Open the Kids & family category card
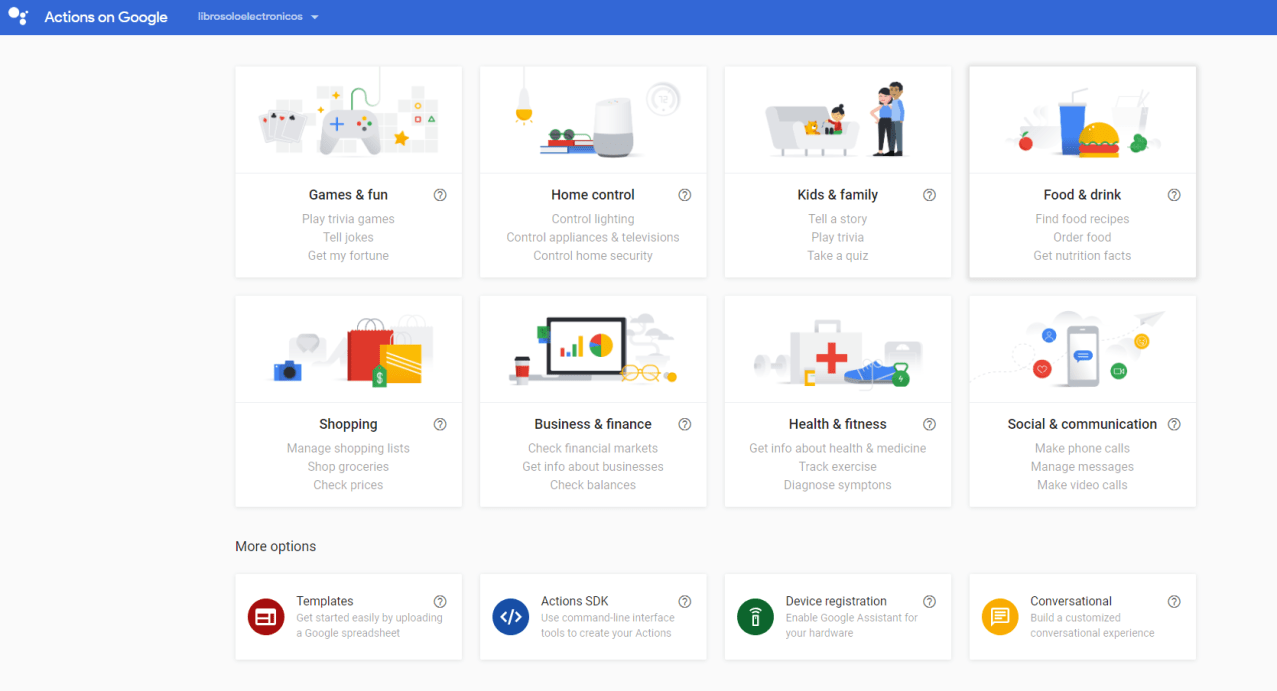Screen dimensions: 1277x691 (x=837, y=170)
